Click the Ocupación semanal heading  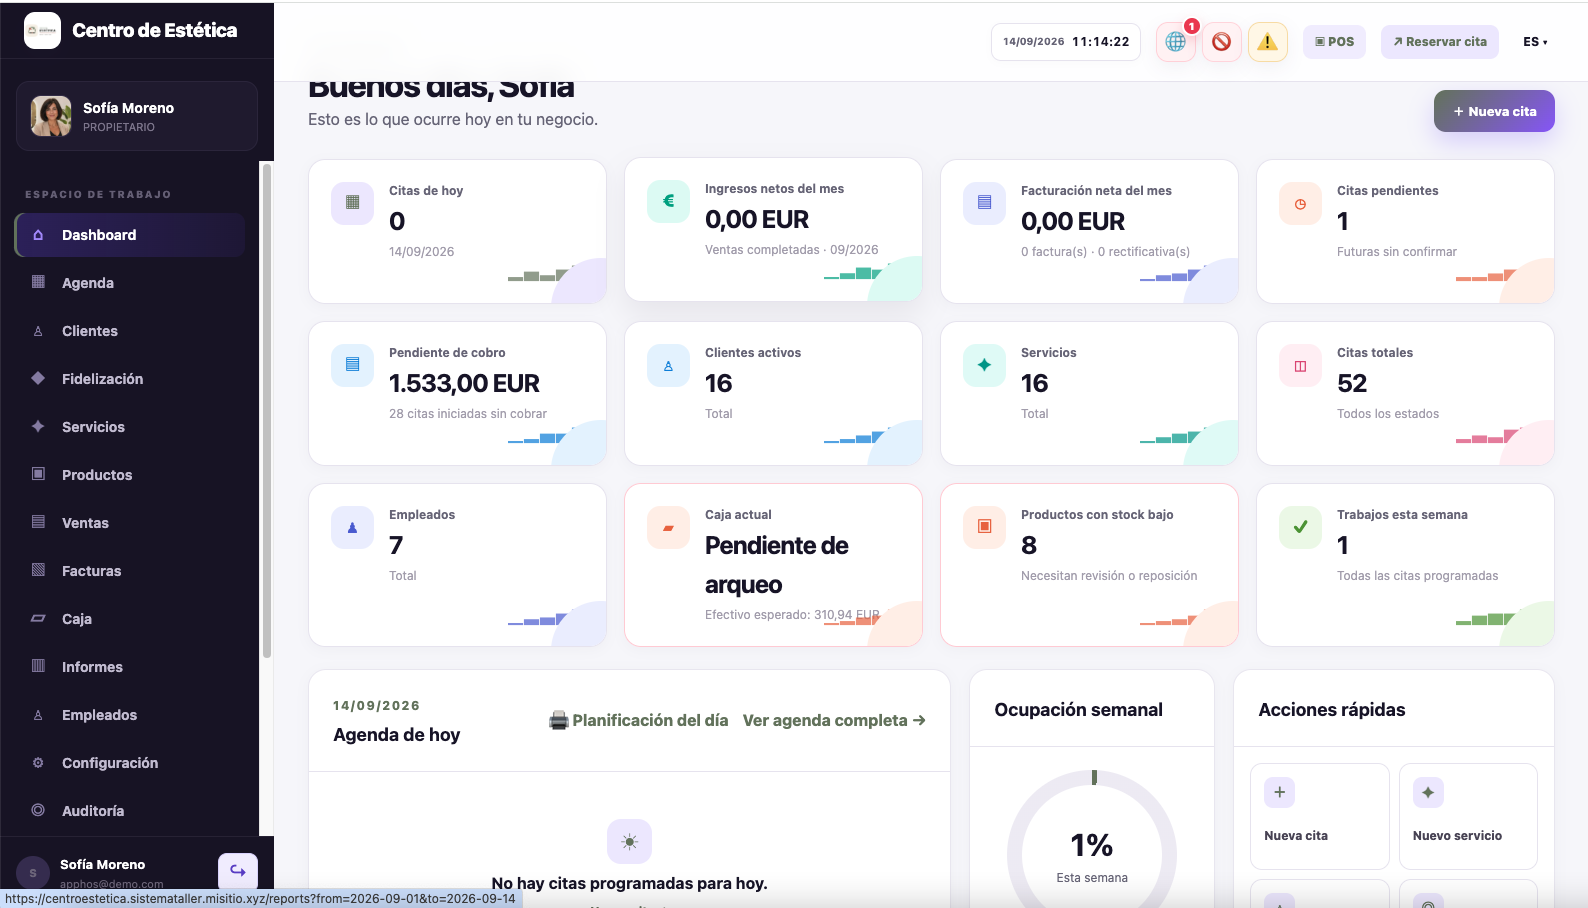[x=1079, y=710]
